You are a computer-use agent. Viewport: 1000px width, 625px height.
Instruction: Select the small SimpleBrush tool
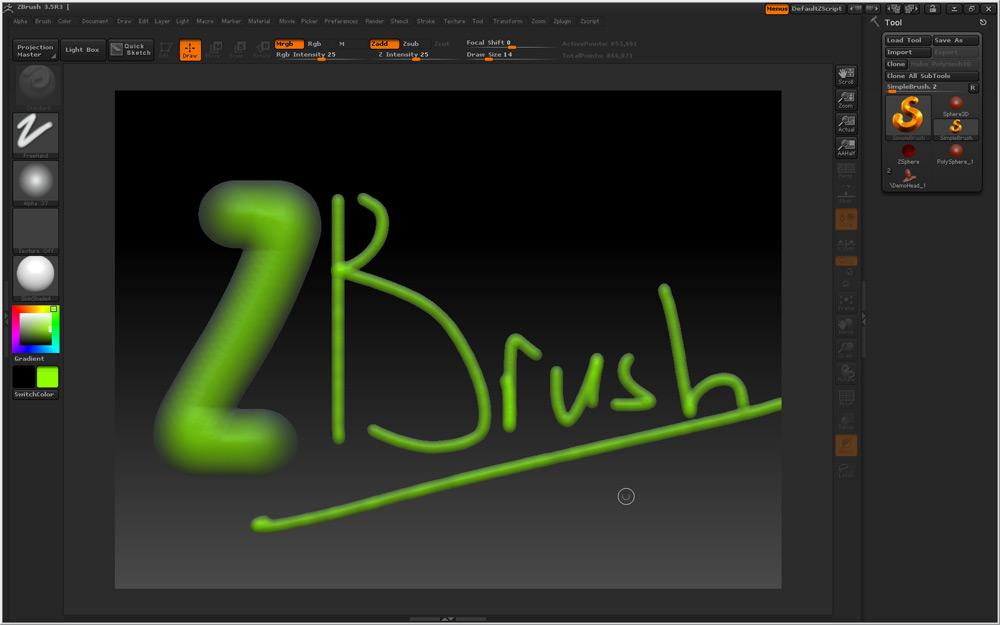coord(955,129)
